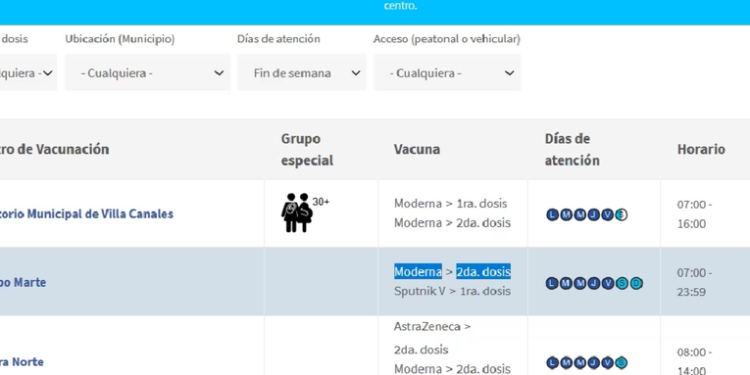Click the J day icon in Villa Canales row
This screenshot has width=750, height=375.
(x=594, y=215)
